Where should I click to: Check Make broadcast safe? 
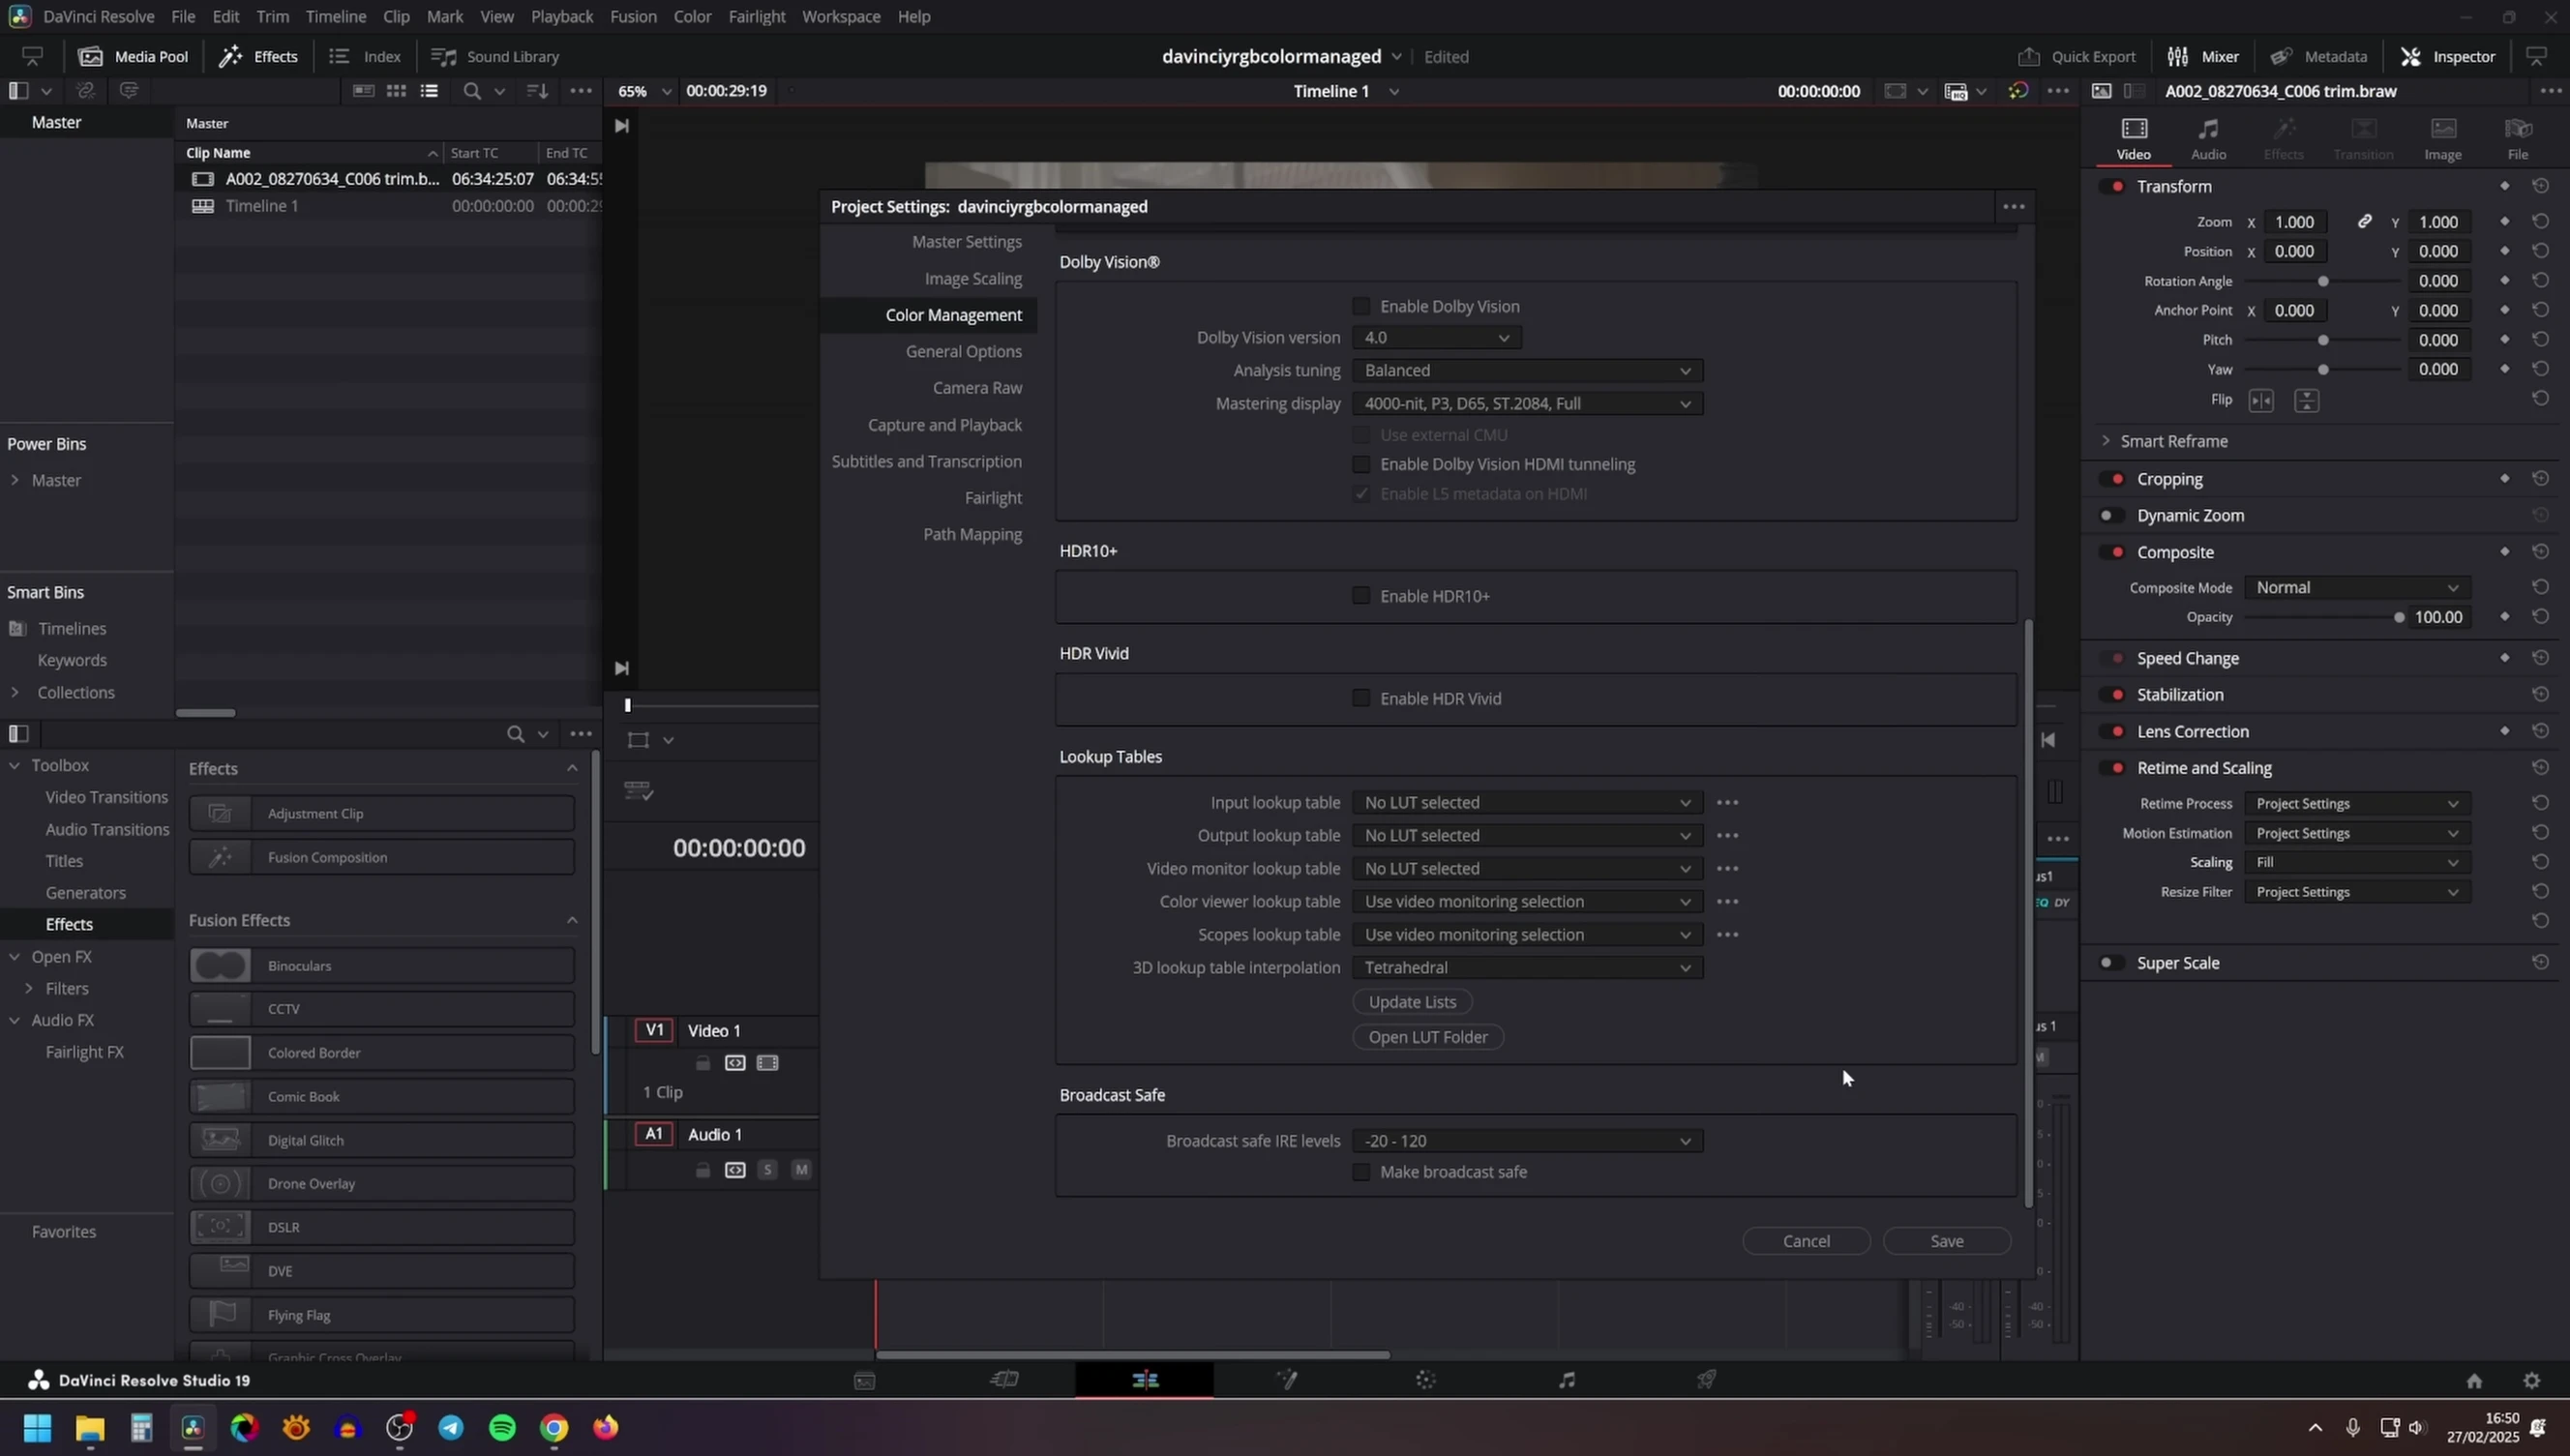point(1361,1172)
